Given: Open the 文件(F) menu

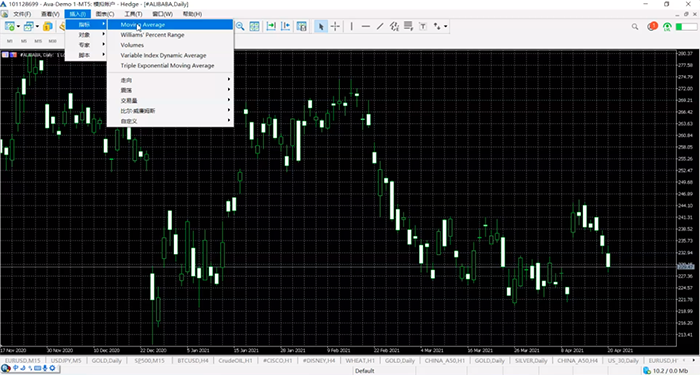Looking at the screenshot, I should point(22,14).
